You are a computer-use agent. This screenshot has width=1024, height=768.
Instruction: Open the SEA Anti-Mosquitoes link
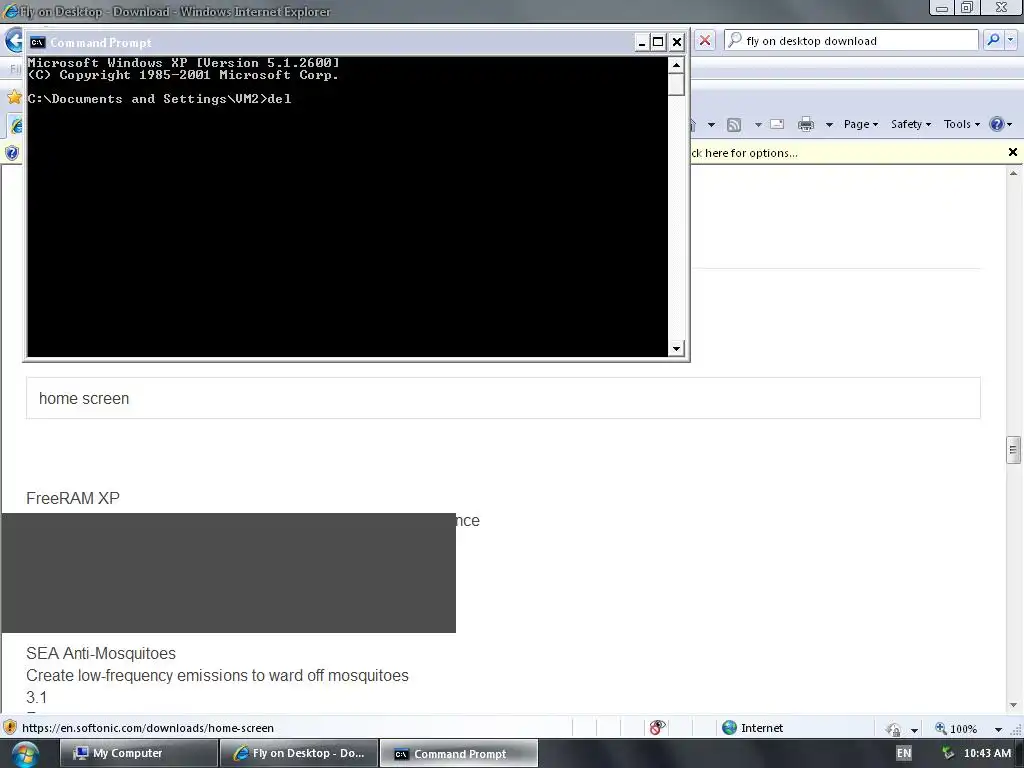[x=101, y=654]
